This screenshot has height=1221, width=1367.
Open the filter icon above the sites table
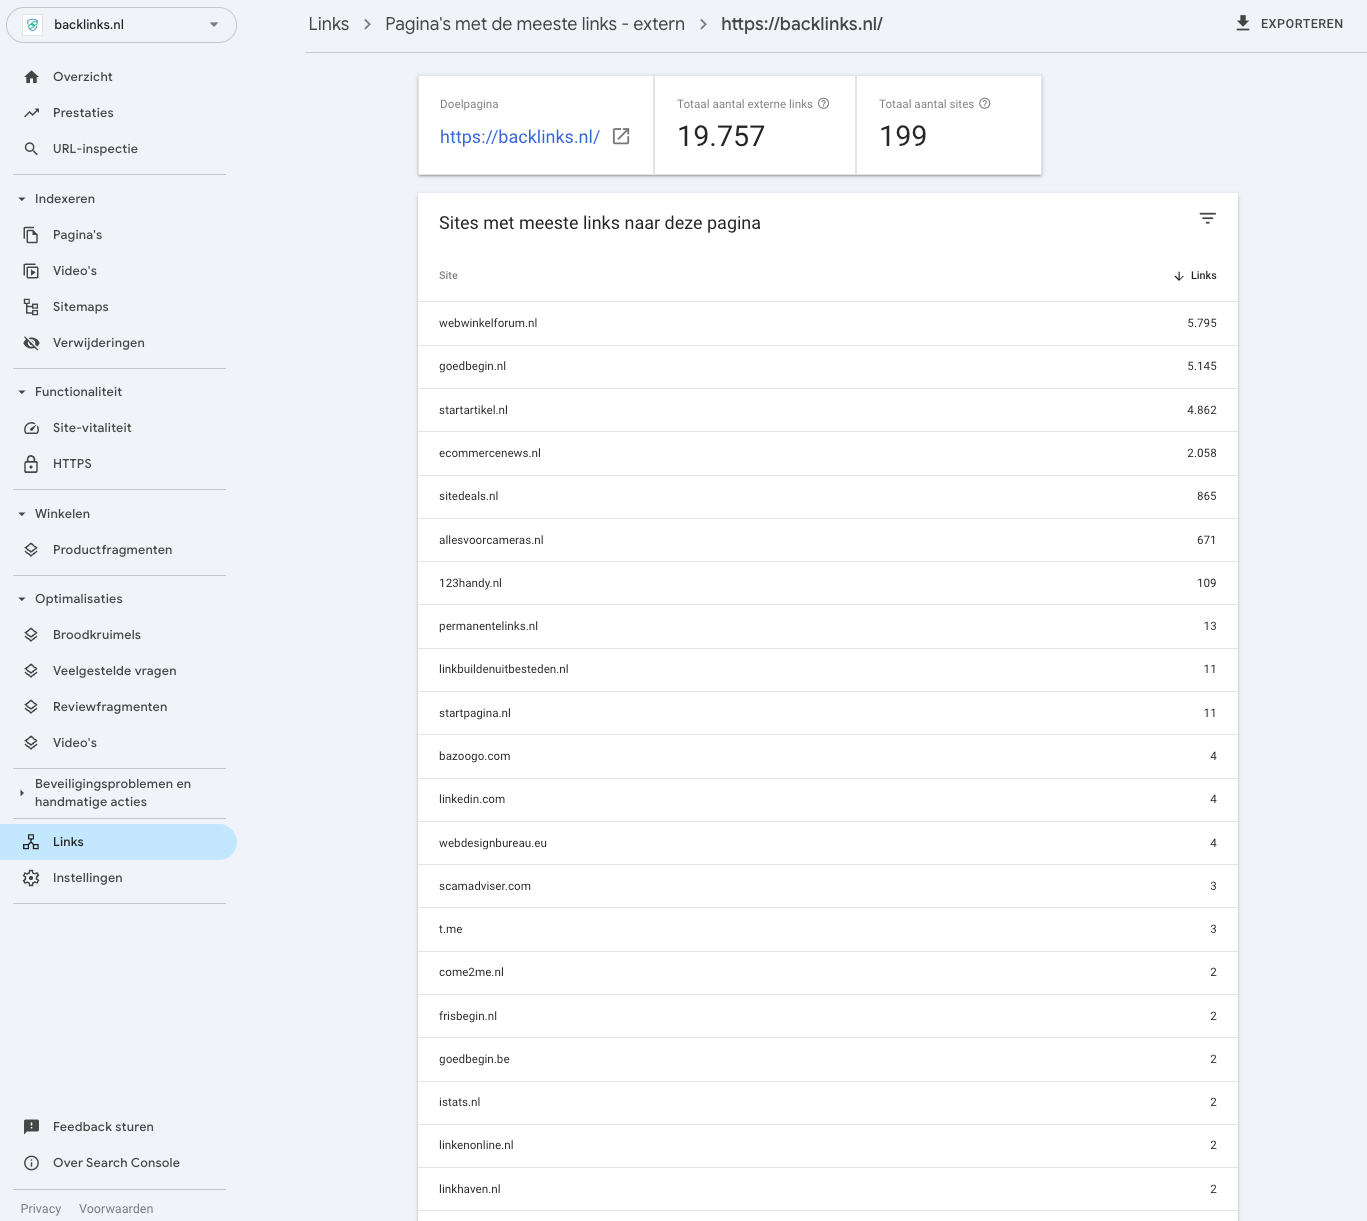point(1207,218)
